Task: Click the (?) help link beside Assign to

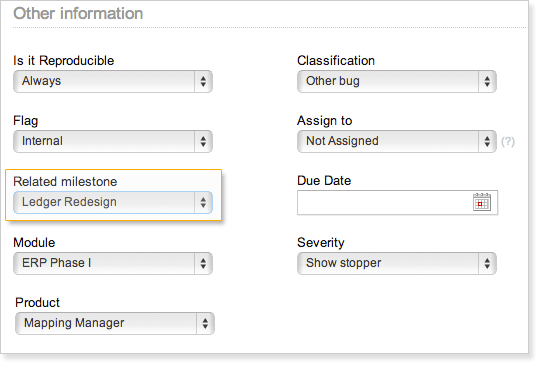Action: [x=508, y=142]
